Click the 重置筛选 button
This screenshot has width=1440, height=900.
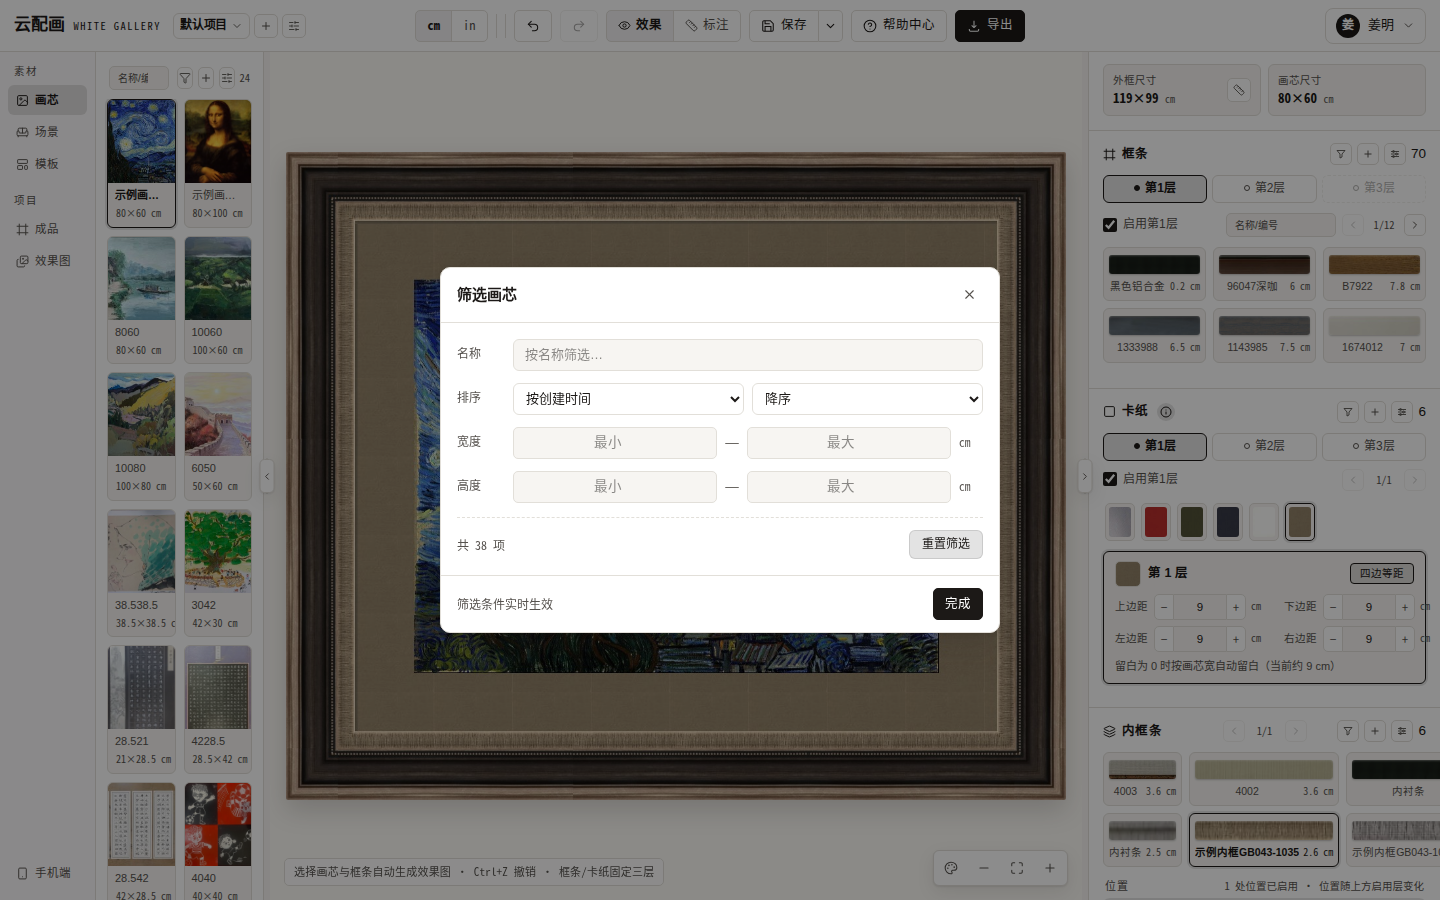coord(946,544)
